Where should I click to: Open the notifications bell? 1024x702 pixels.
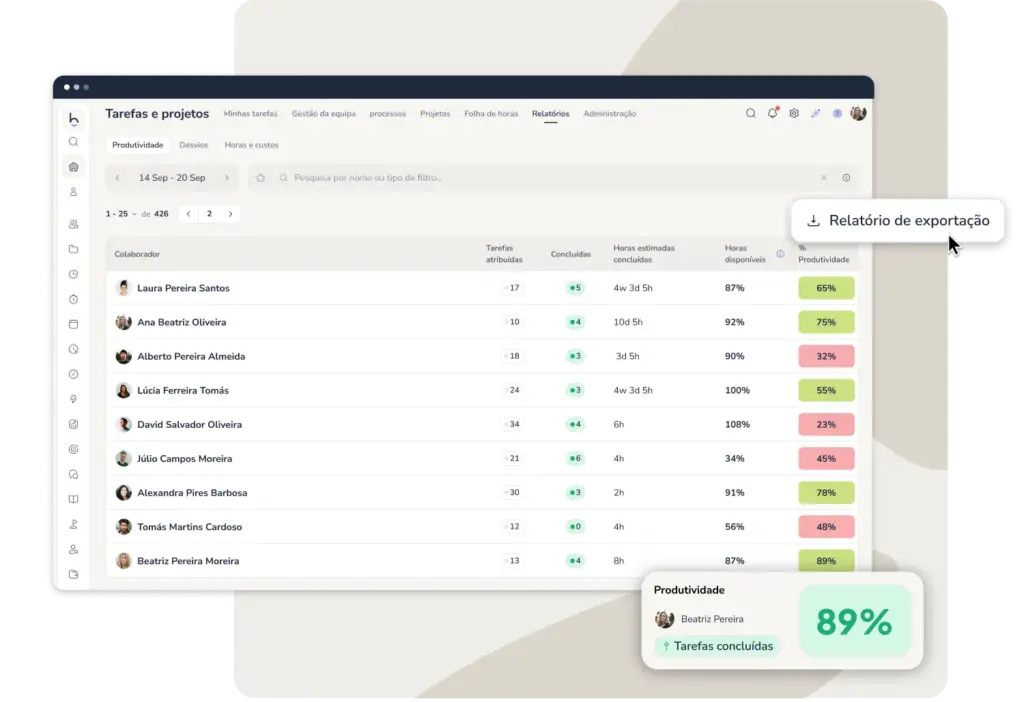point(773,113)
